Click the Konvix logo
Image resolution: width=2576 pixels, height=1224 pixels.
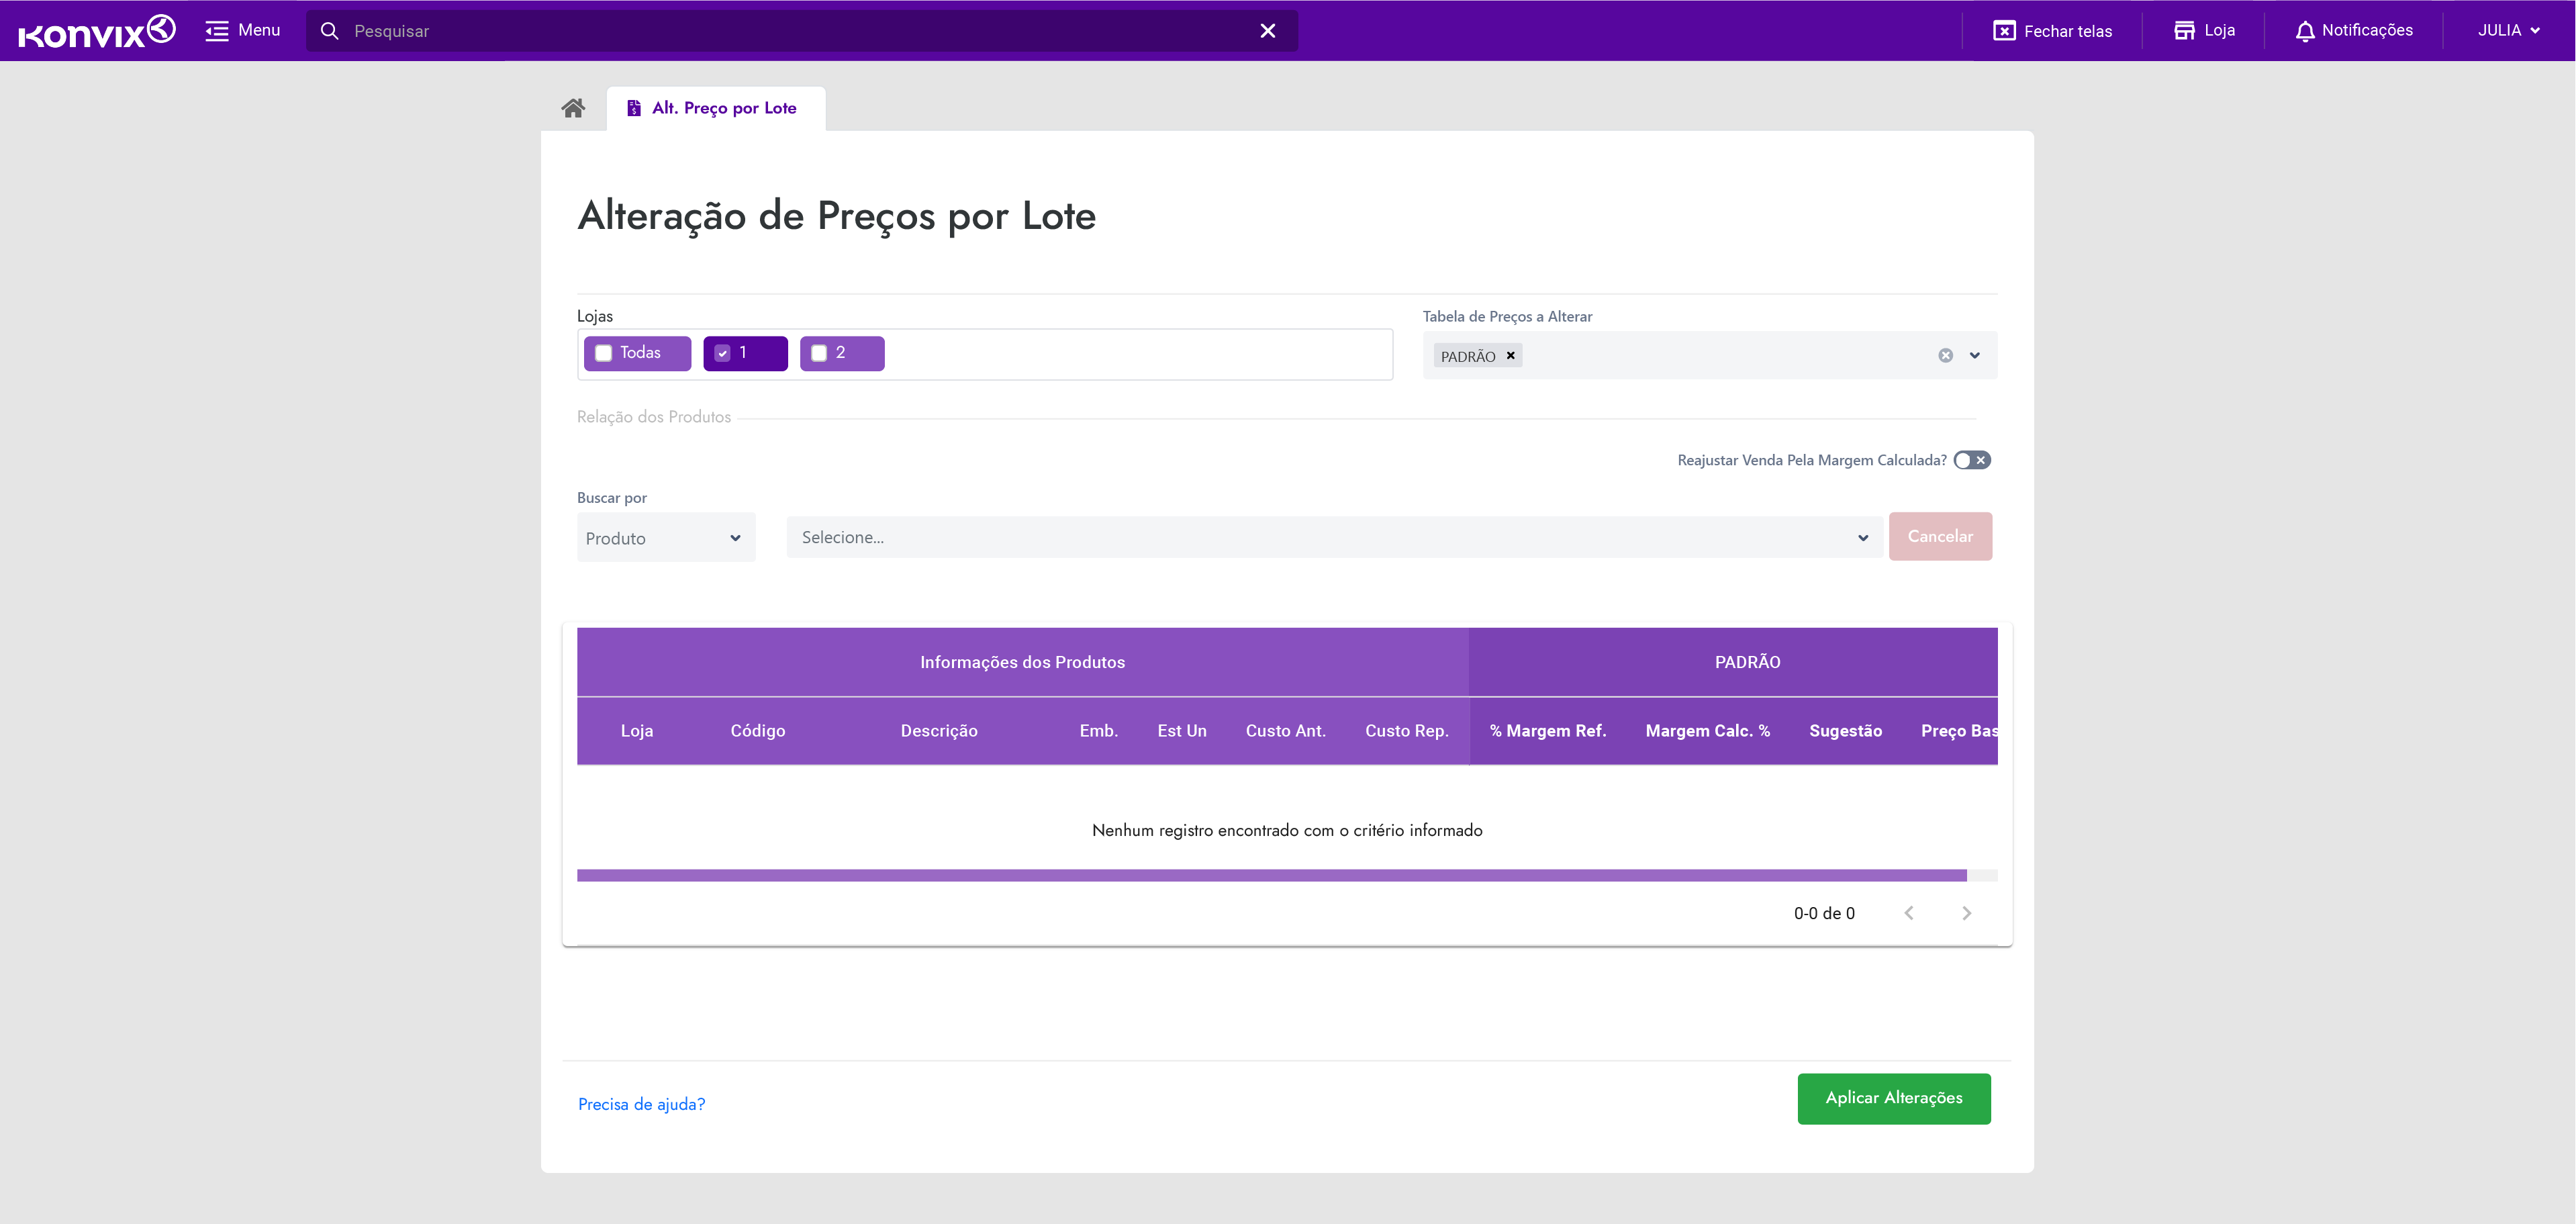97,31
